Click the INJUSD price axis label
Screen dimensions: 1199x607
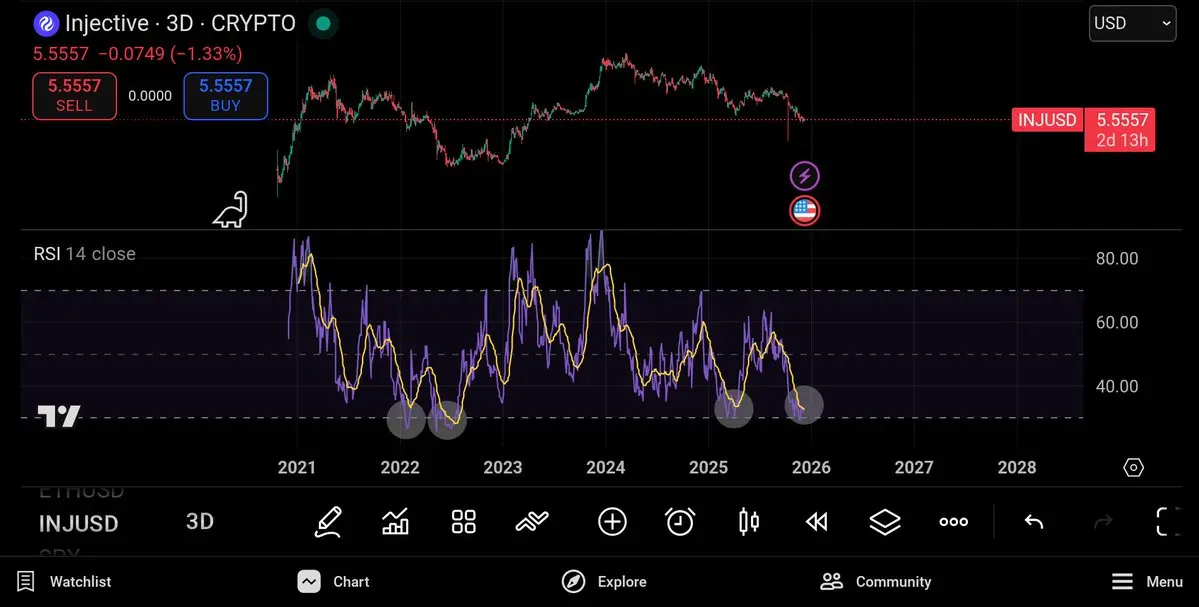(1047, 120)
